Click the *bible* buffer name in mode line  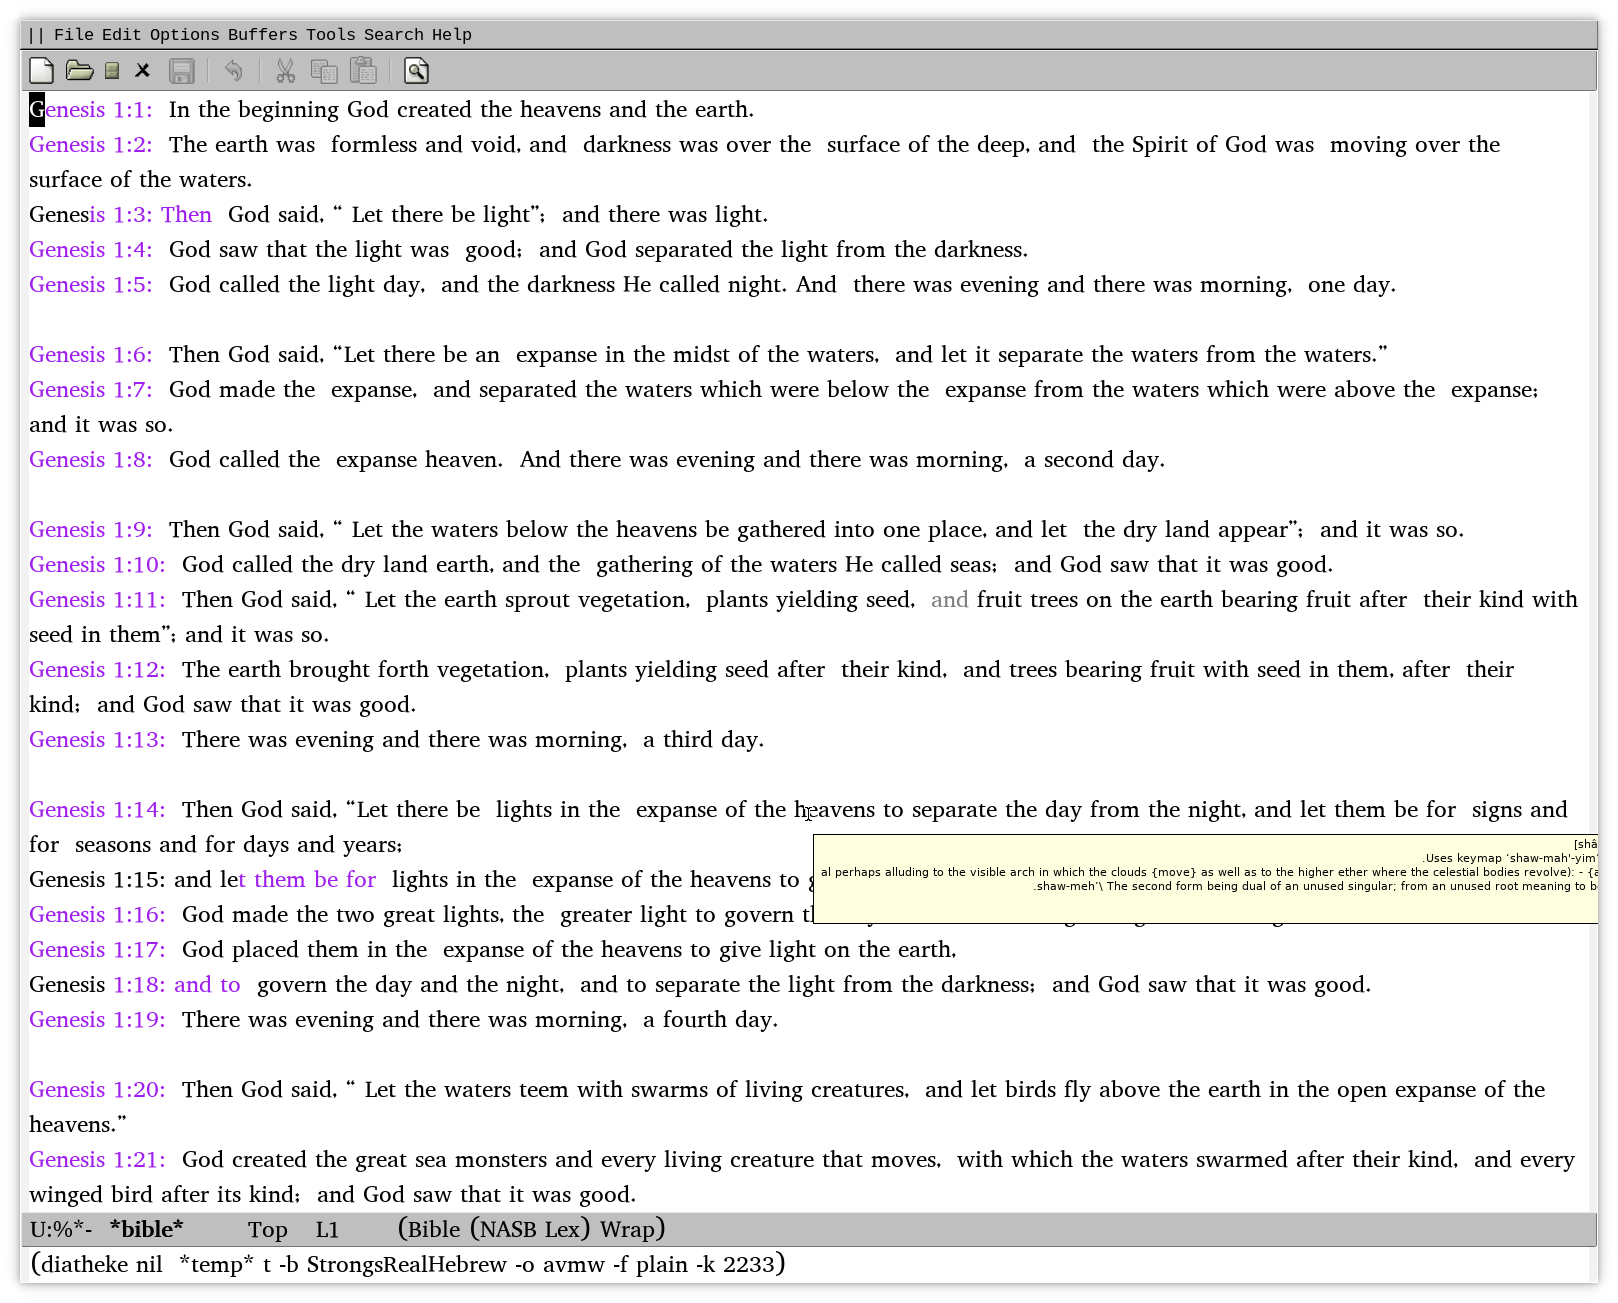146,1230
